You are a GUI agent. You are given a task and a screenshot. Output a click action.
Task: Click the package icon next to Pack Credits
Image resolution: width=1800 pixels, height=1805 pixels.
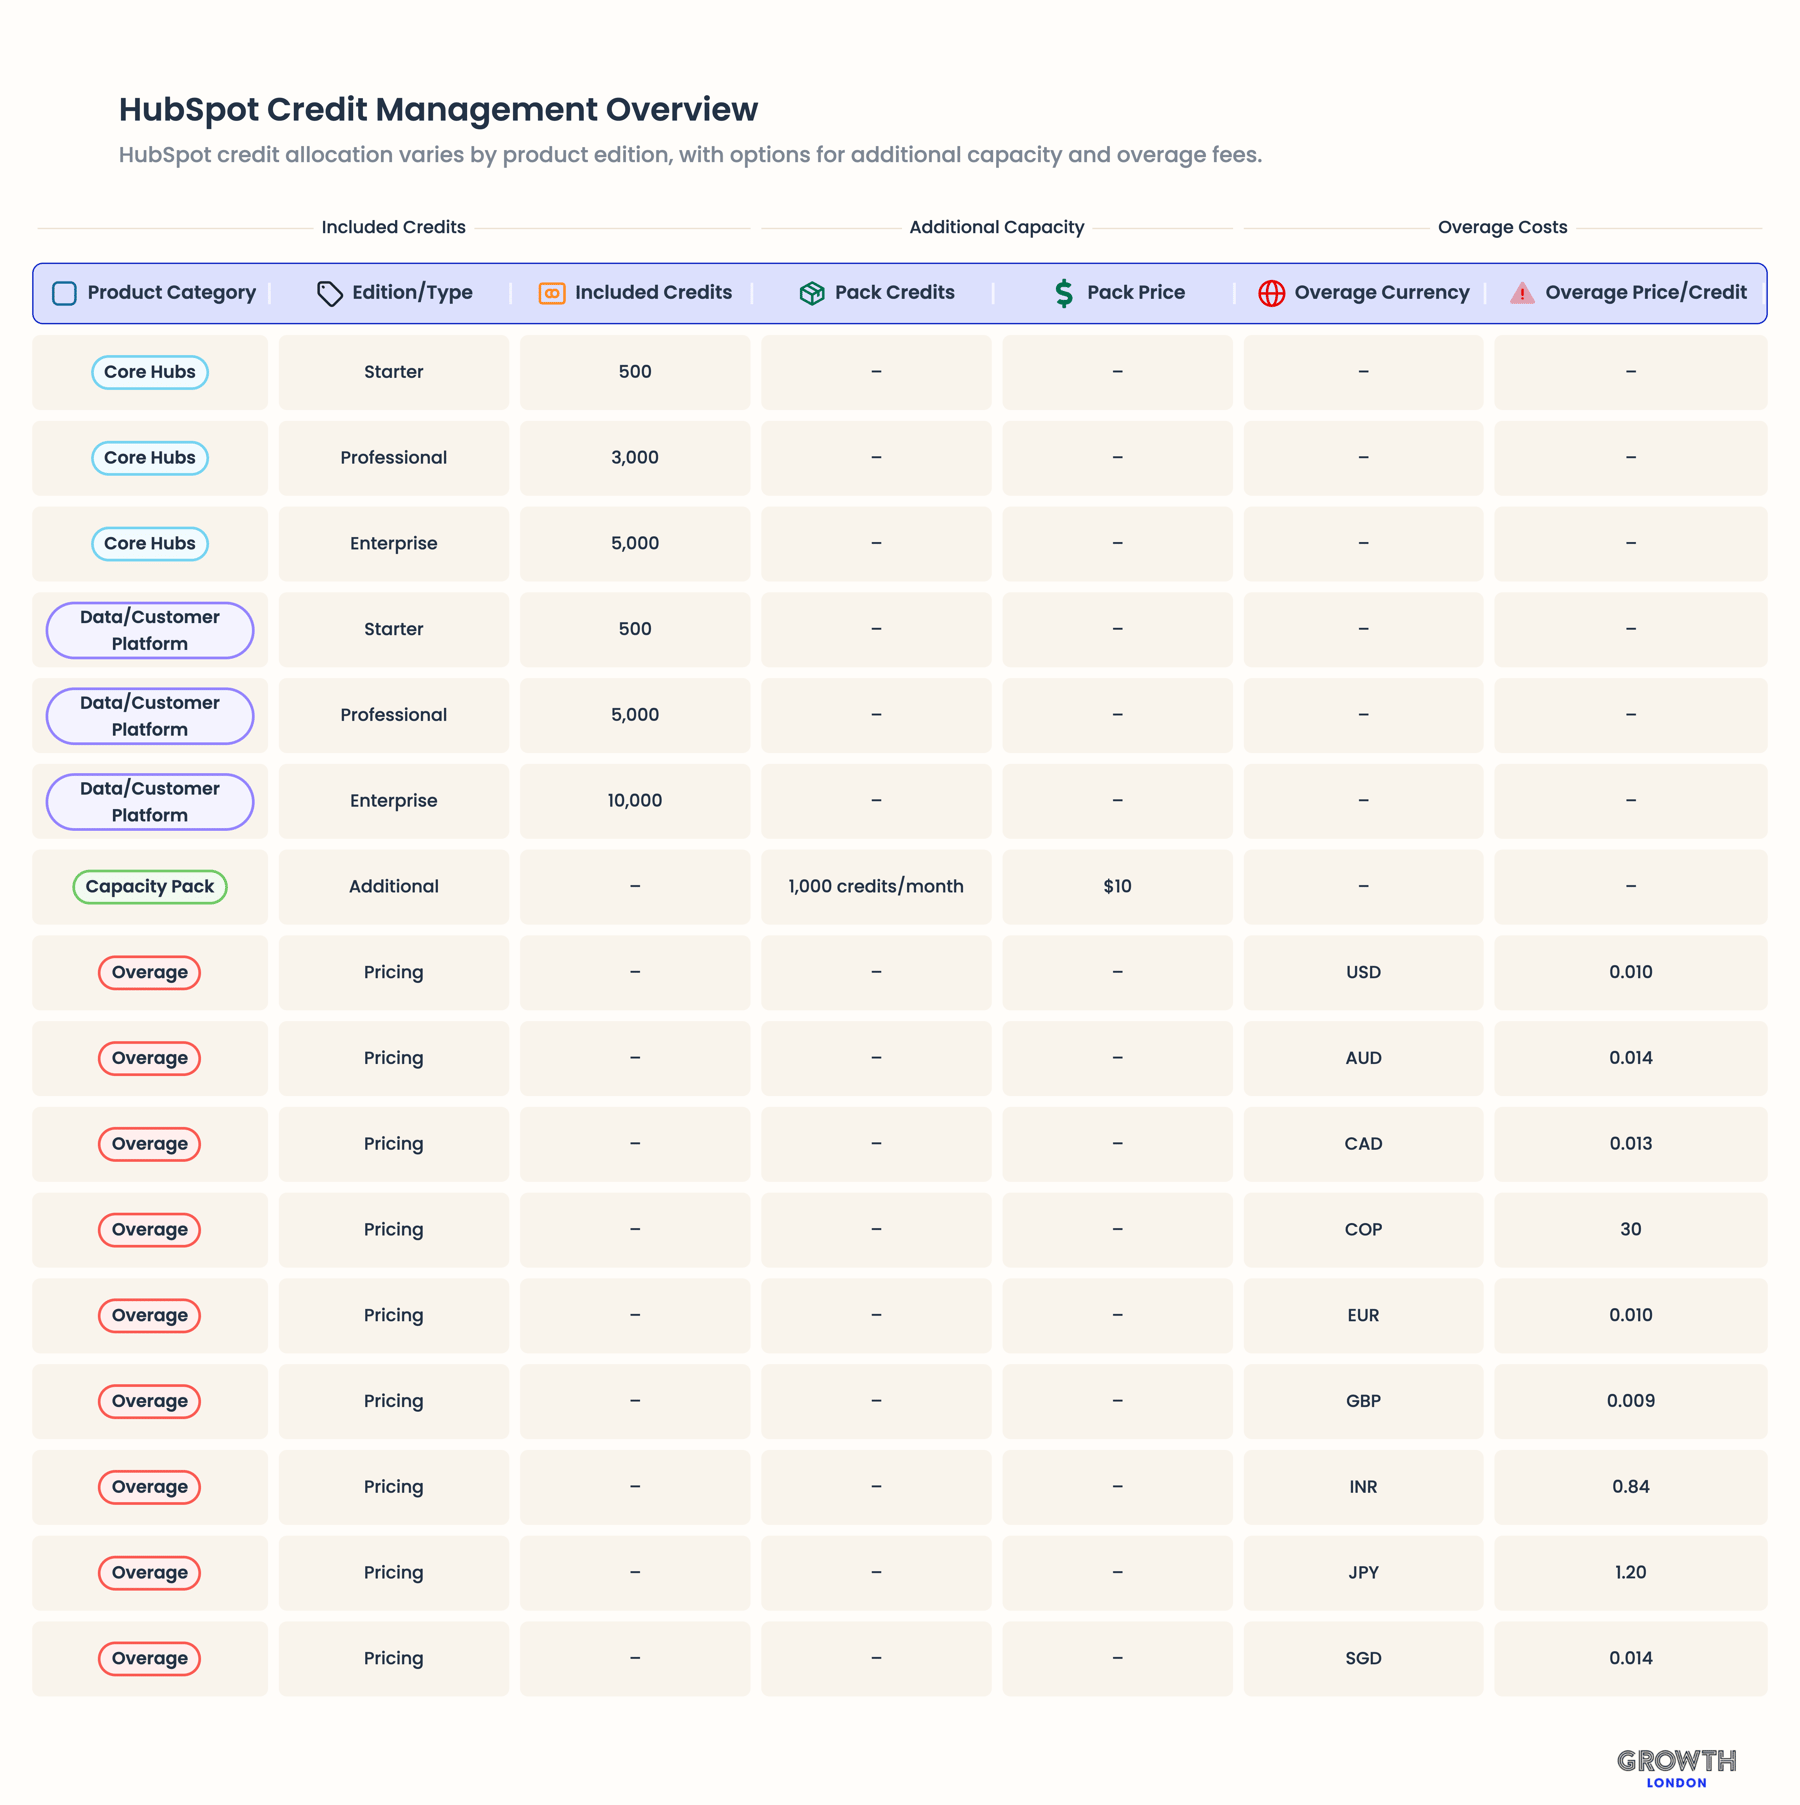(x=812, y=293)
